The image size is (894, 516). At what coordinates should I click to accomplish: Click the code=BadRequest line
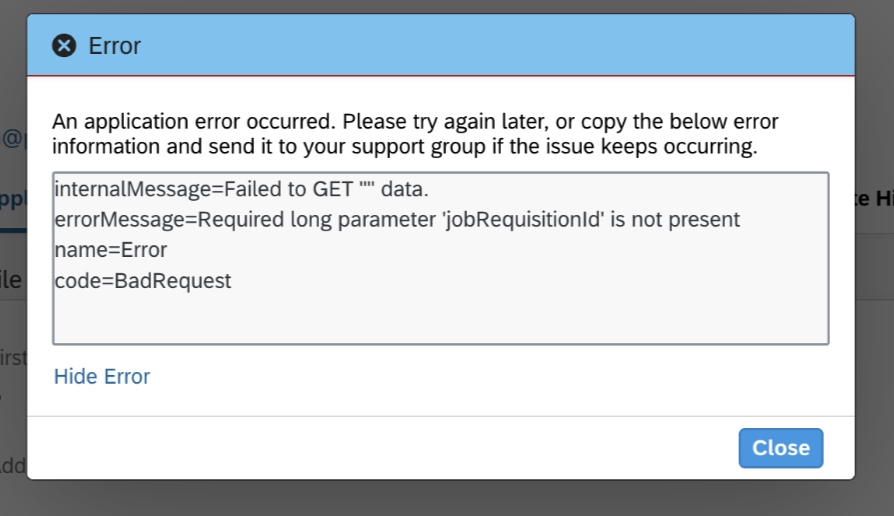pos(143,281)
